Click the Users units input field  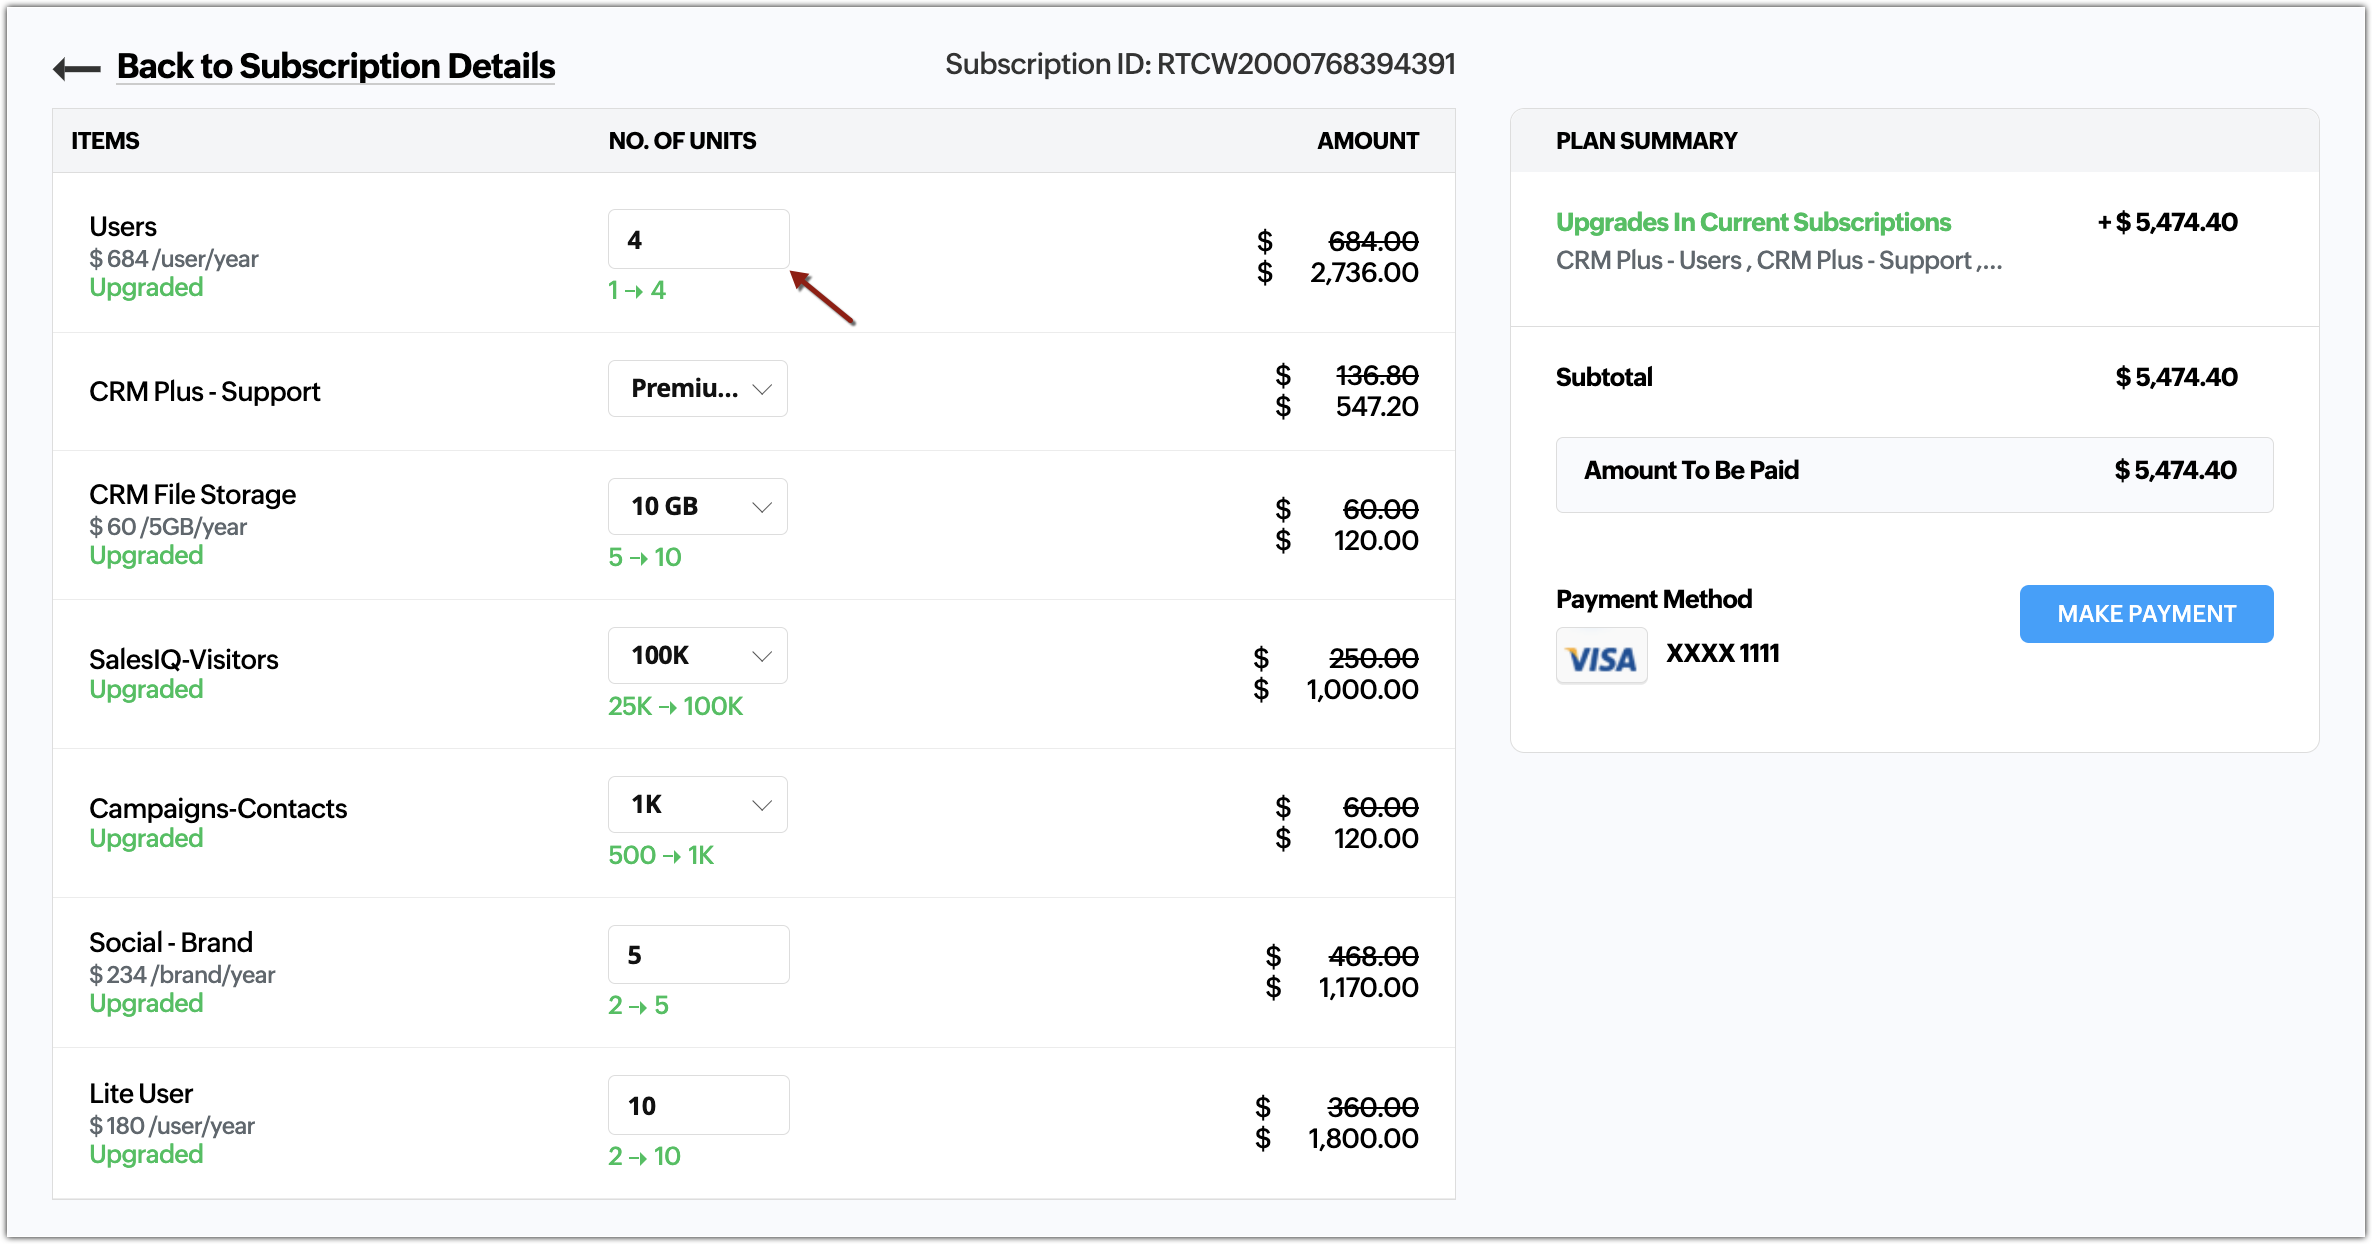pos(698,239)
